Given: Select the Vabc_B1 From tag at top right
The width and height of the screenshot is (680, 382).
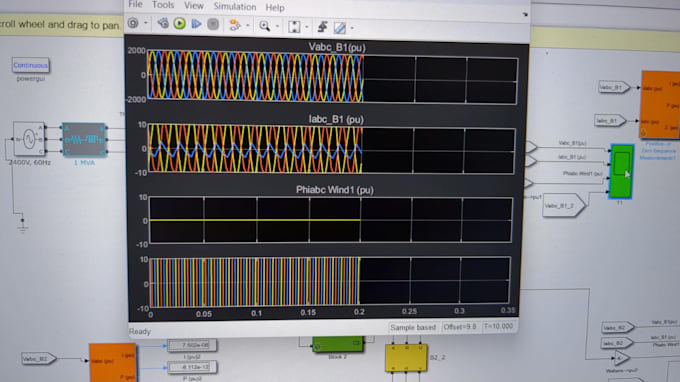Looking at the screenshot, I should (614, 87).
